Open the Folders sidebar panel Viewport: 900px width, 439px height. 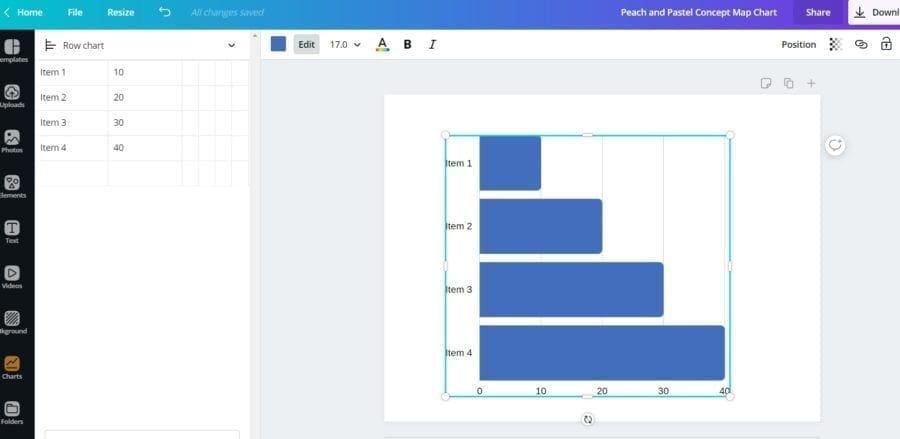pyautogui.click(x=12, y=413)
